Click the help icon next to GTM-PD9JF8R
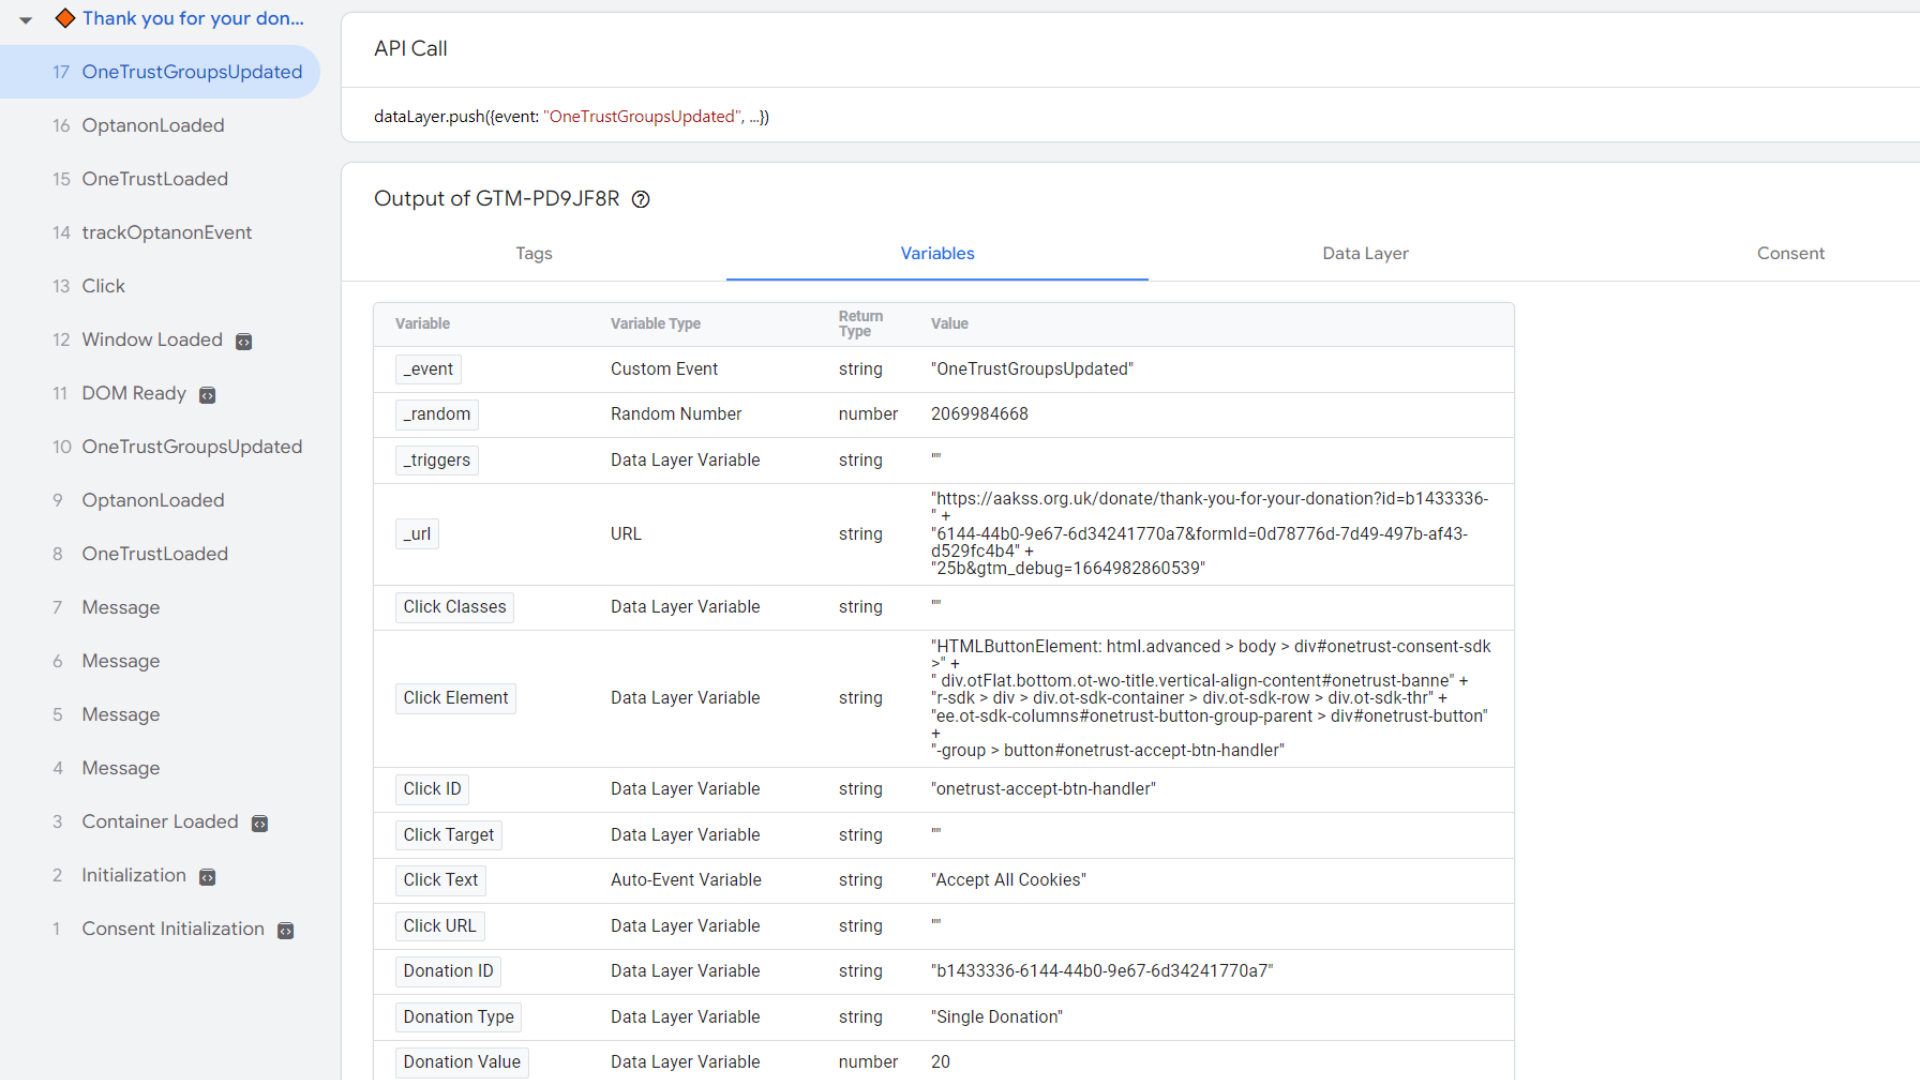 point(641,199)
